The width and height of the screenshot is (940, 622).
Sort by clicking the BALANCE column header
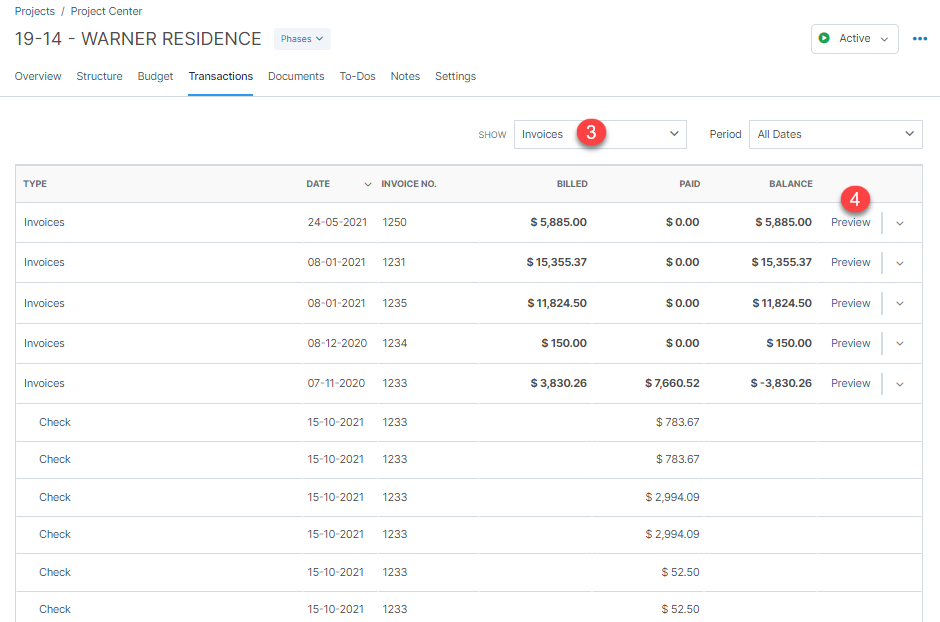pyautogui.click(x=791, y=184)
